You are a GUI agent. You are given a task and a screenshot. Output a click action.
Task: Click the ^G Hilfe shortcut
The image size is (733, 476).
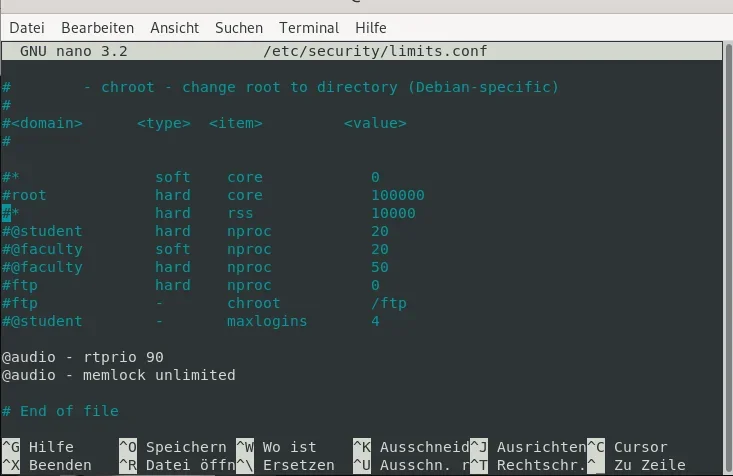coord(38,447)
